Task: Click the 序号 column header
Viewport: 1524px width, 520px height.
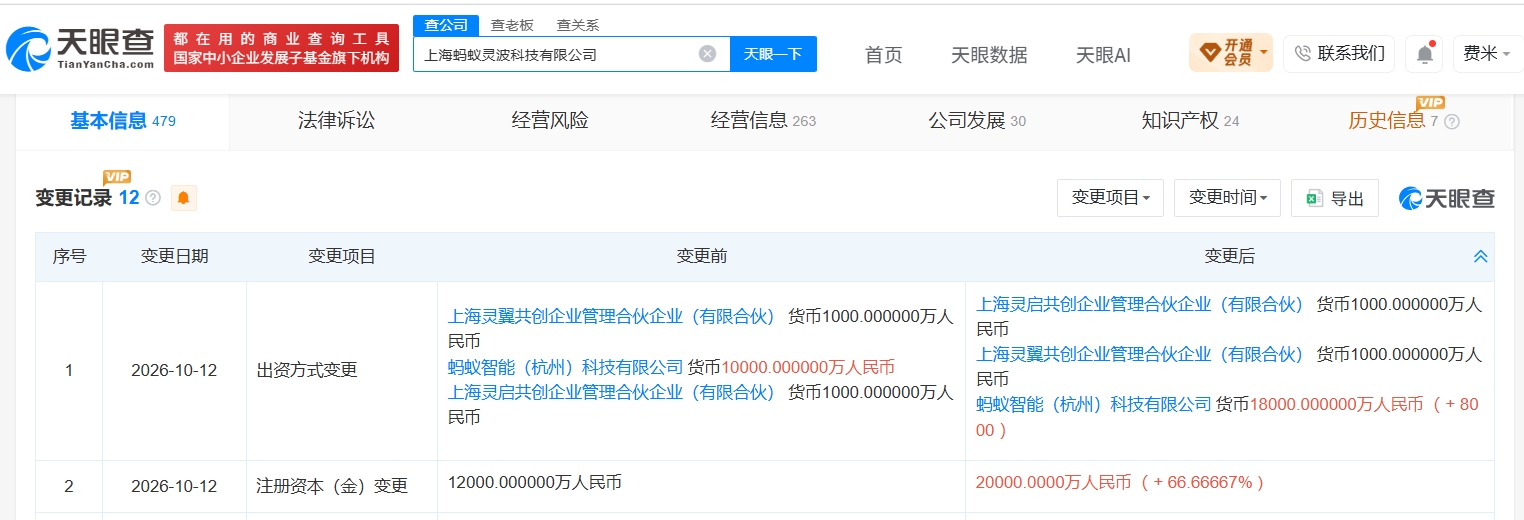Action: point(69,257)
